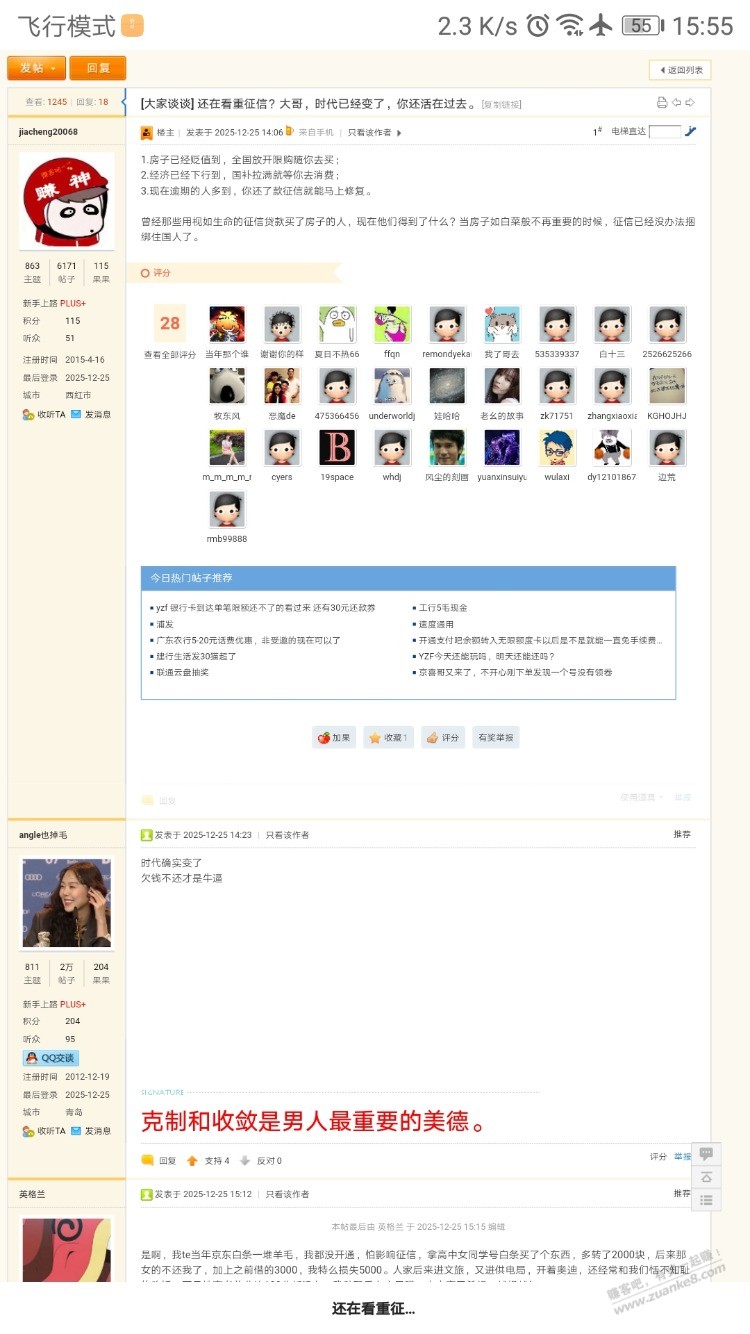The width and height of the screenshot is (750, 1334).
Task: Click the 复制链接 copy link text
Action: pyautogui.click(x=501, y=104)
